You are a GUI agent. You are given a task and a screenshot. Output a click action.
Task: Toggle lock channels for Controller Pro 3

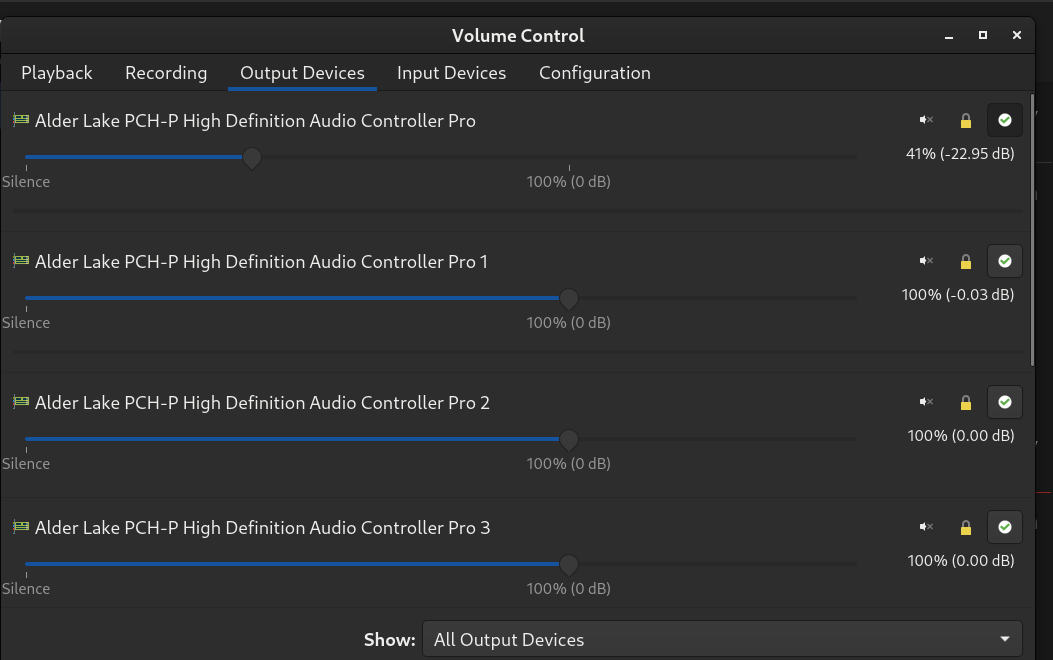(966, 528)
